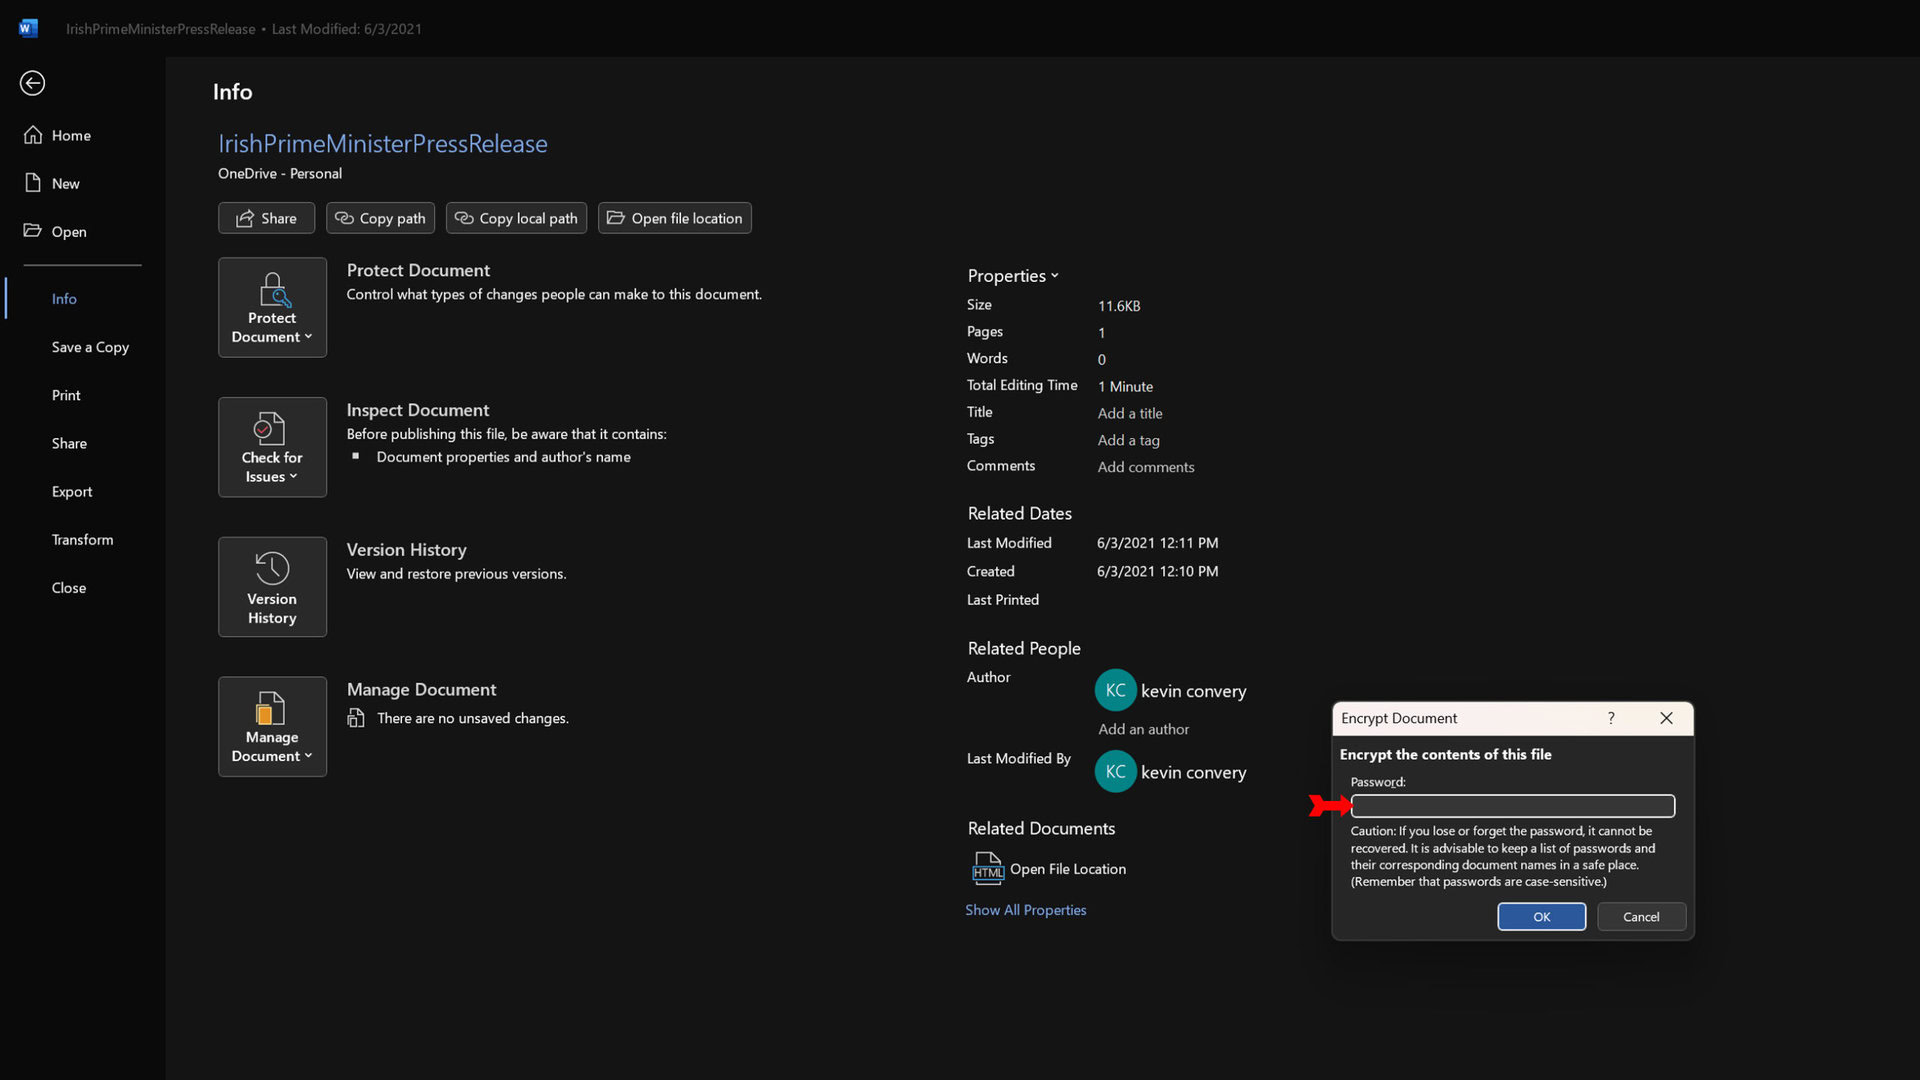1920x1080 pixels.
Task: Click OK to confirm encryption password
Action: point(1542,916)
